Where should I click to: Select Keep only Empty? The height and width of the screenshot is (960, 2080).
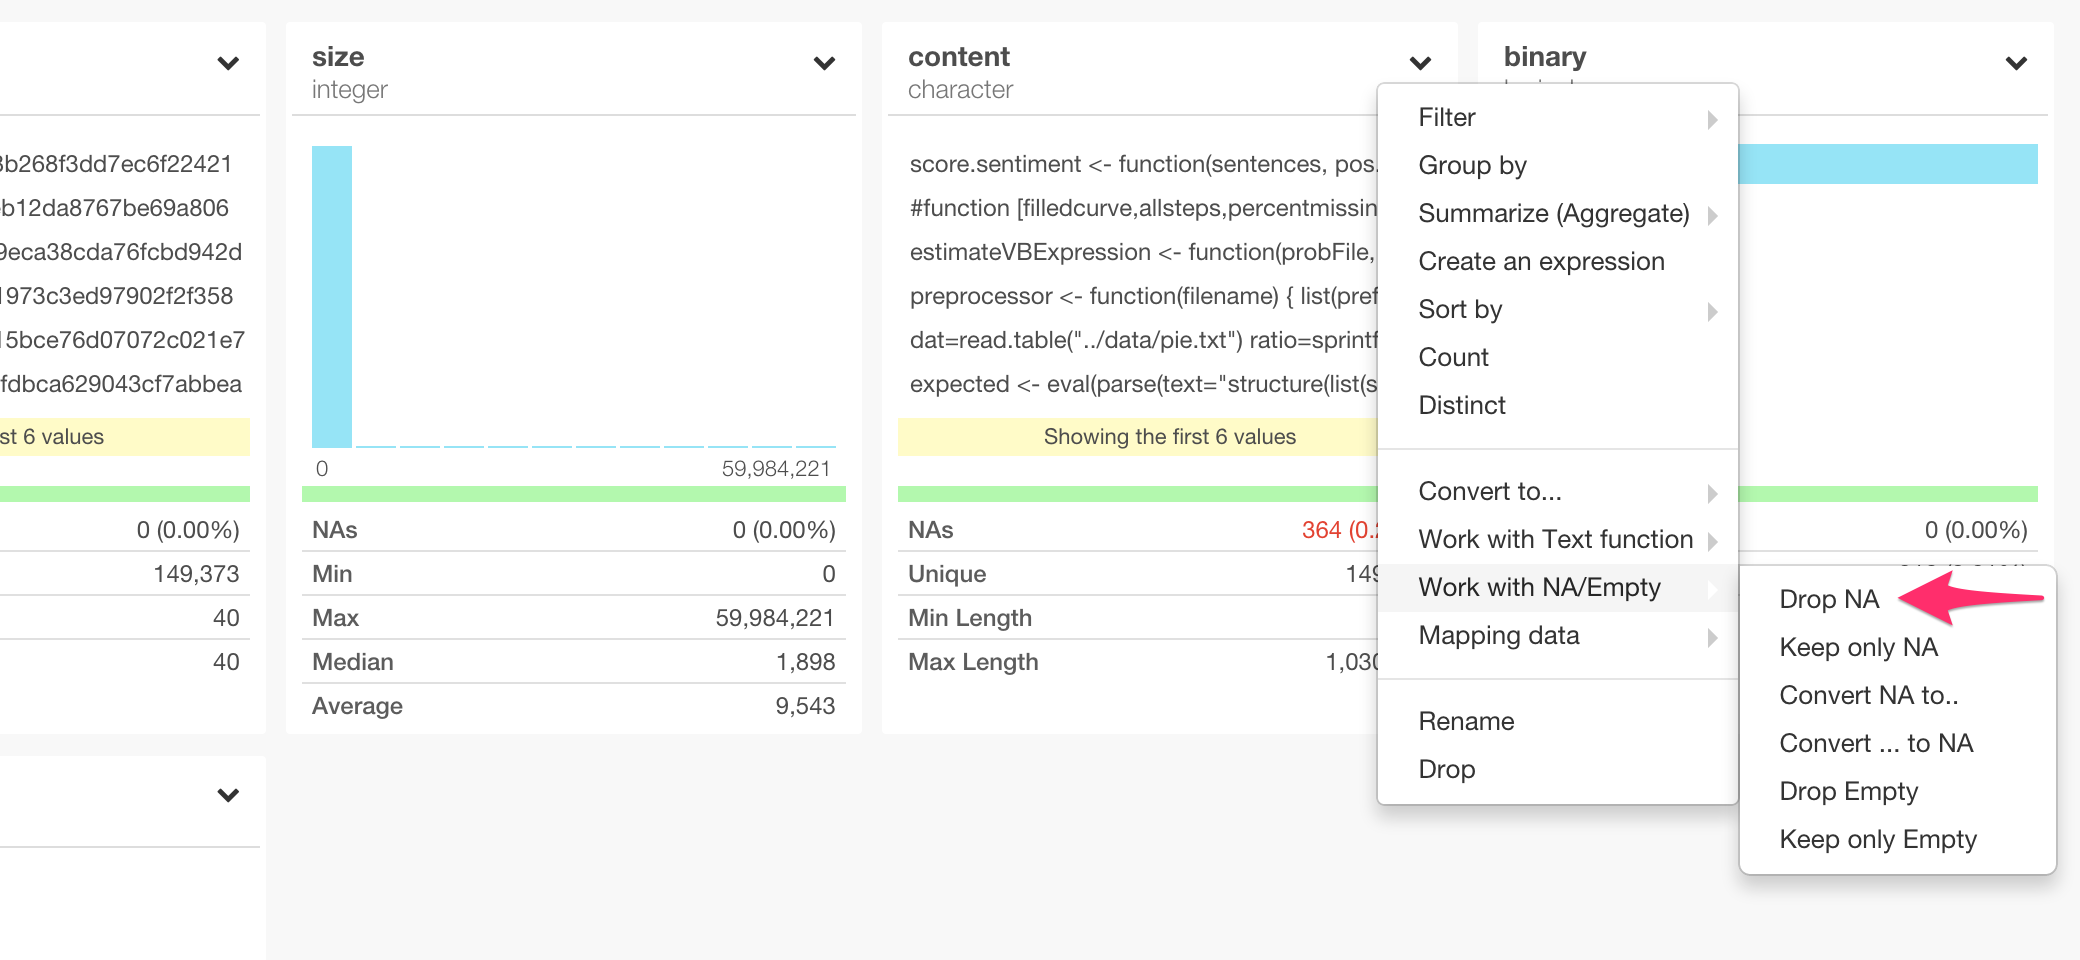1877,839
